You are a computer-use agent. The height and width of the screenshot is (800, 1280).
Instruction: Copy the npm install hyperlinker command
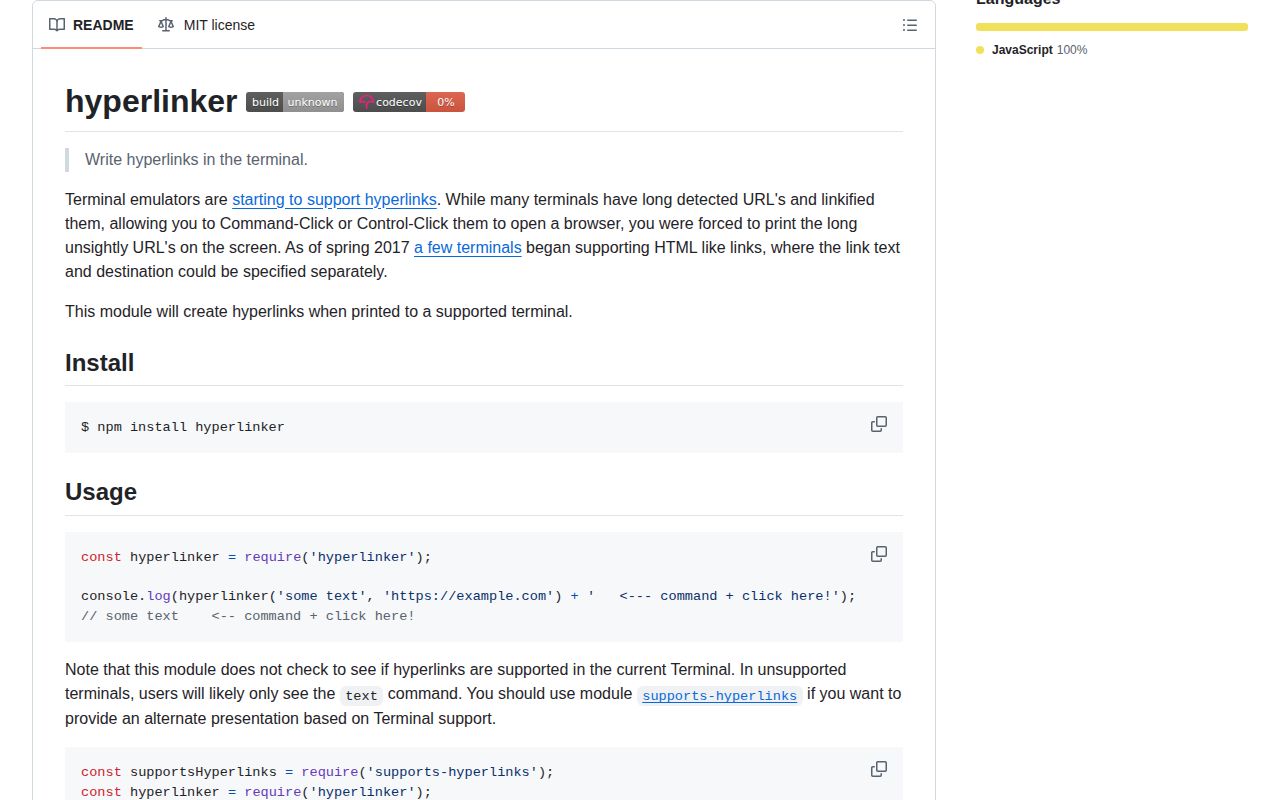tap(879, 424)
